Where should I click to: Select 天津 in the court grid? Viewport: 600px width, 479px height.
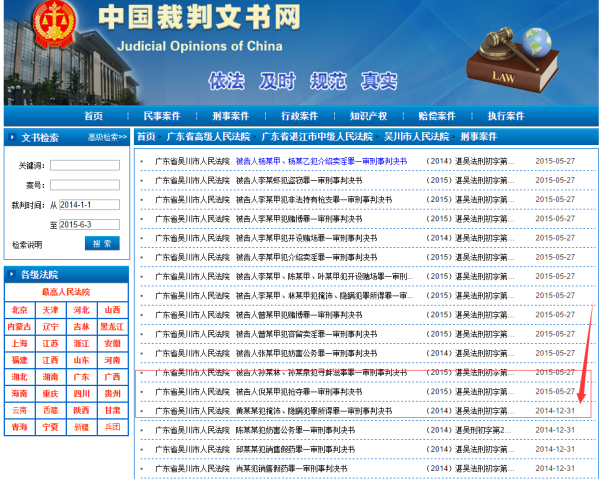(51, 310)
